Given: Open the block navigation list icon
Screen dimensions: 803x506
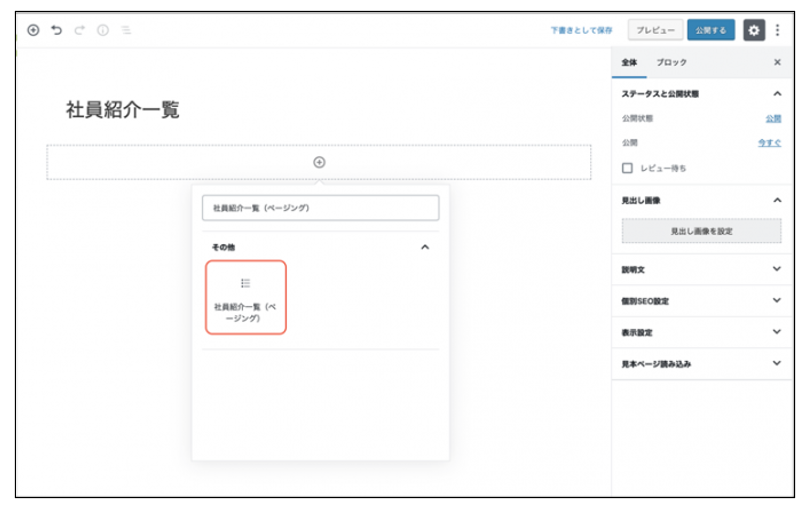Looking at the screenshot, I should (x=126, y=31).
